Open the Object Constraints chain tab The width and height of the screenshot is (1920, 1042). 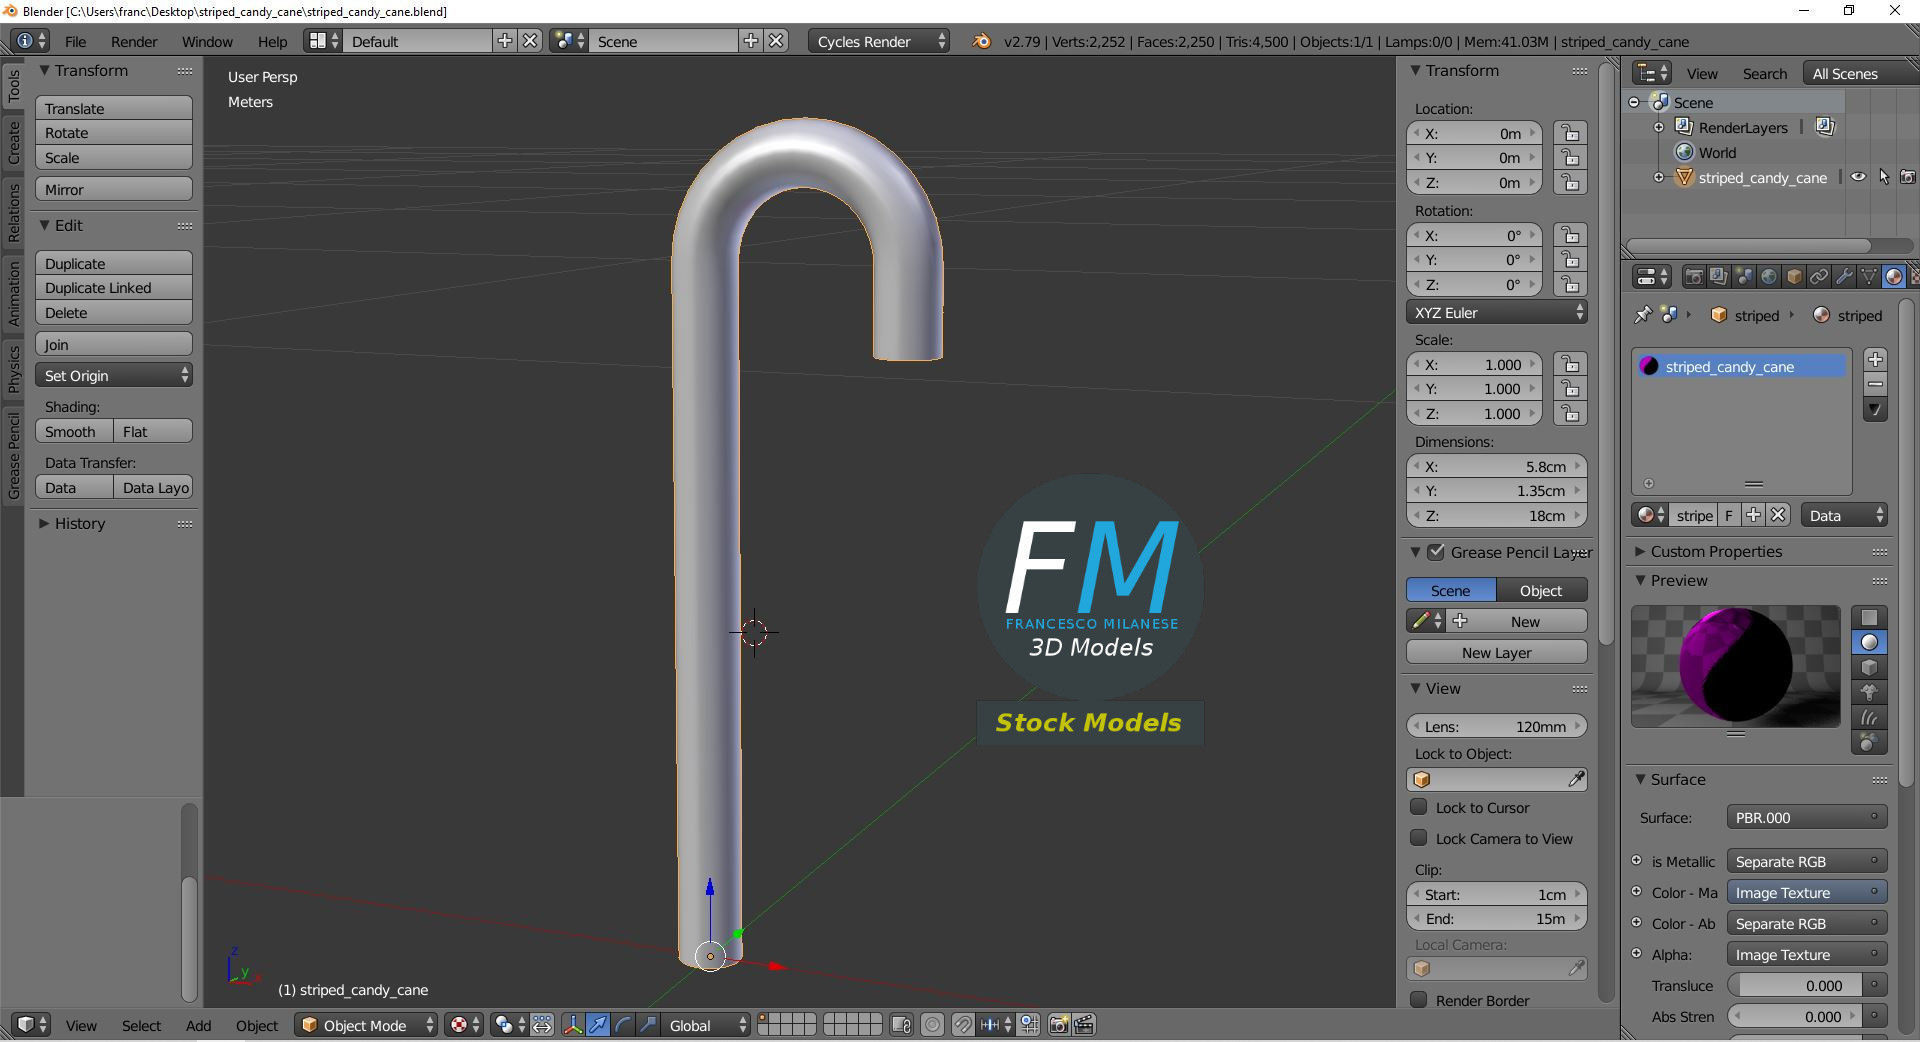pos(1819,277)
